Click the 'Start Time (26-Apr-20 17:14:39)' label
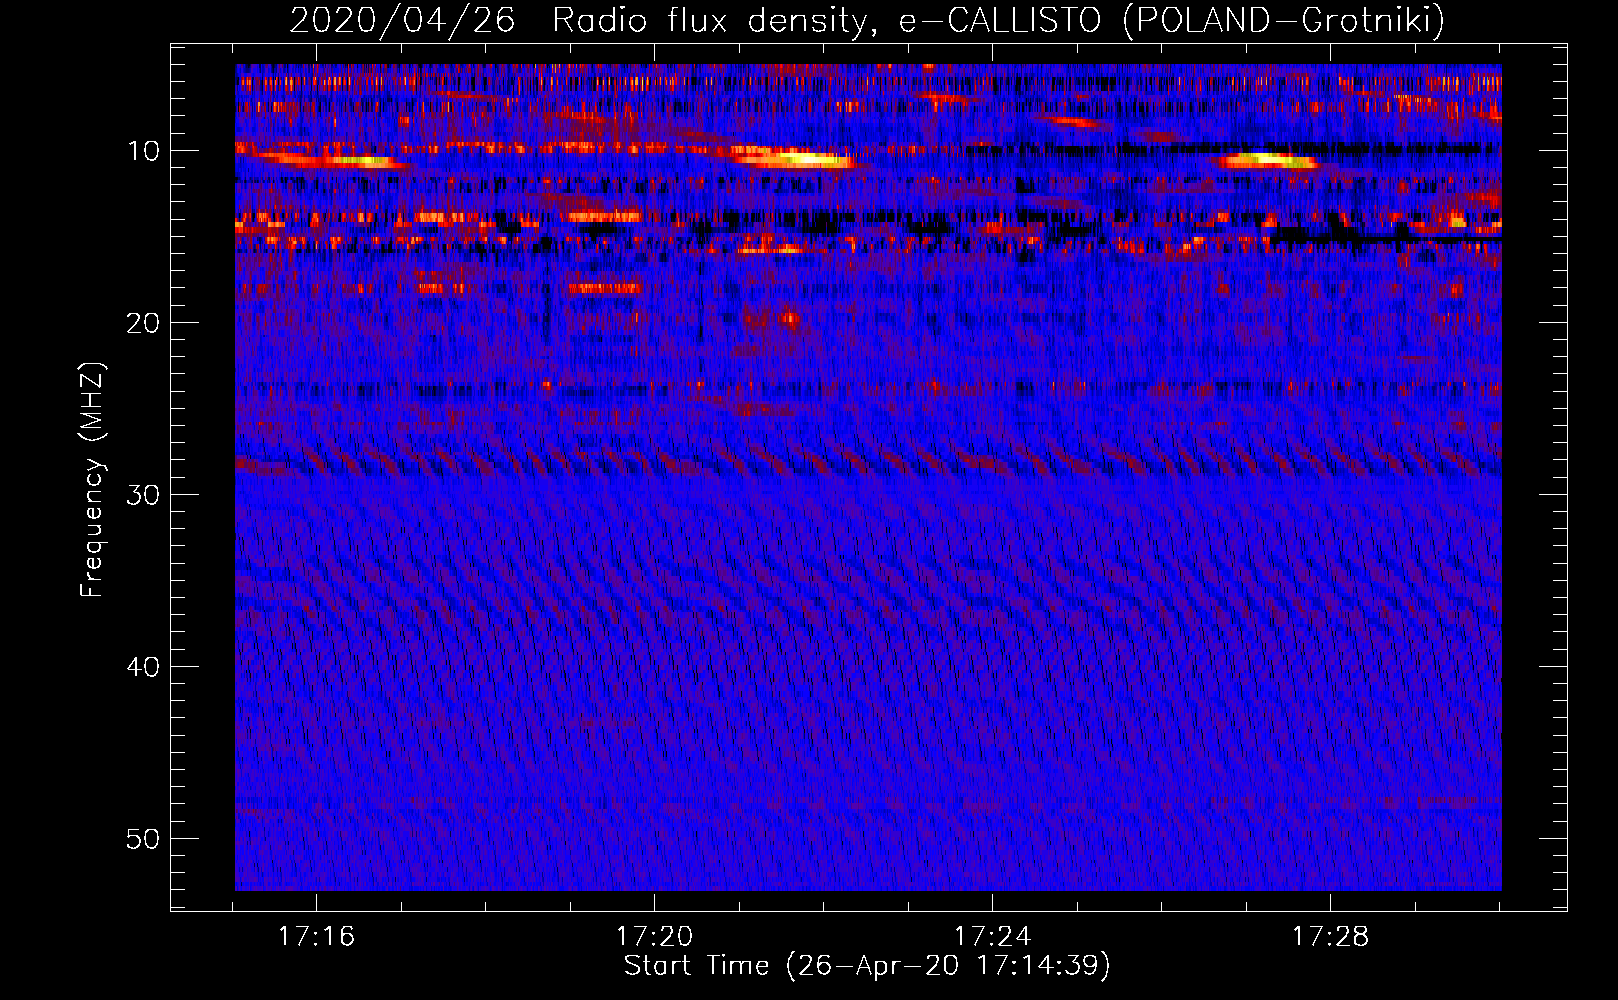 pos(867,966)
